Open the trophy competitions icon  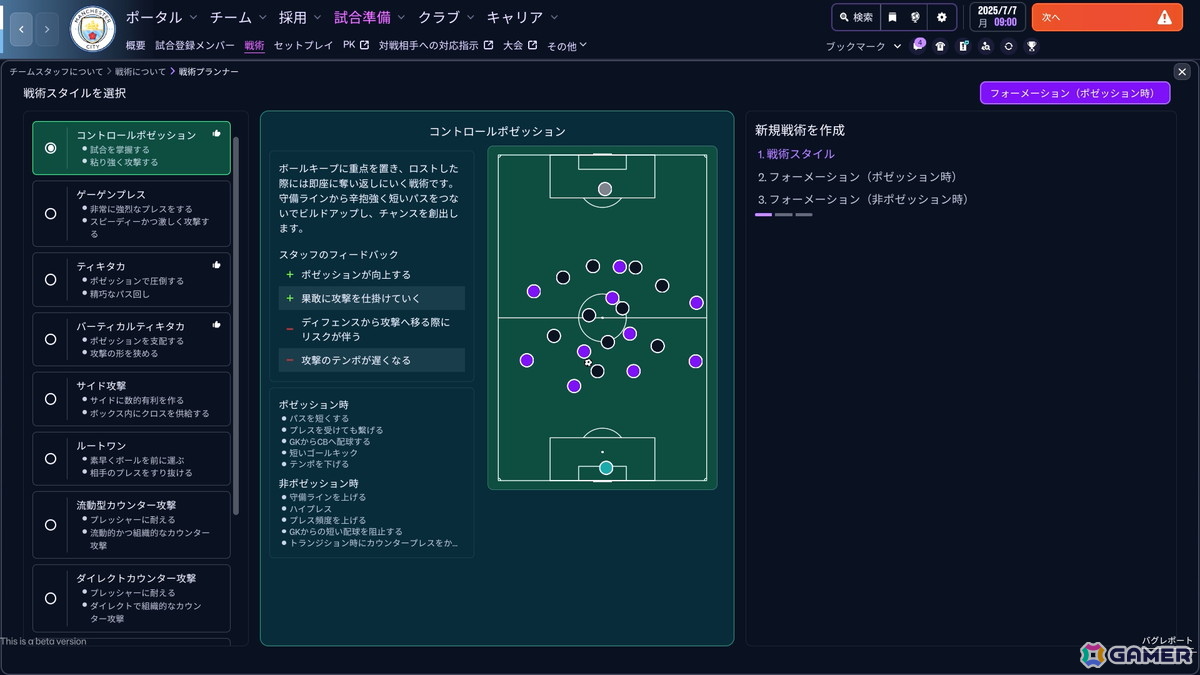pyautogui.click(x=1032, y=46)
